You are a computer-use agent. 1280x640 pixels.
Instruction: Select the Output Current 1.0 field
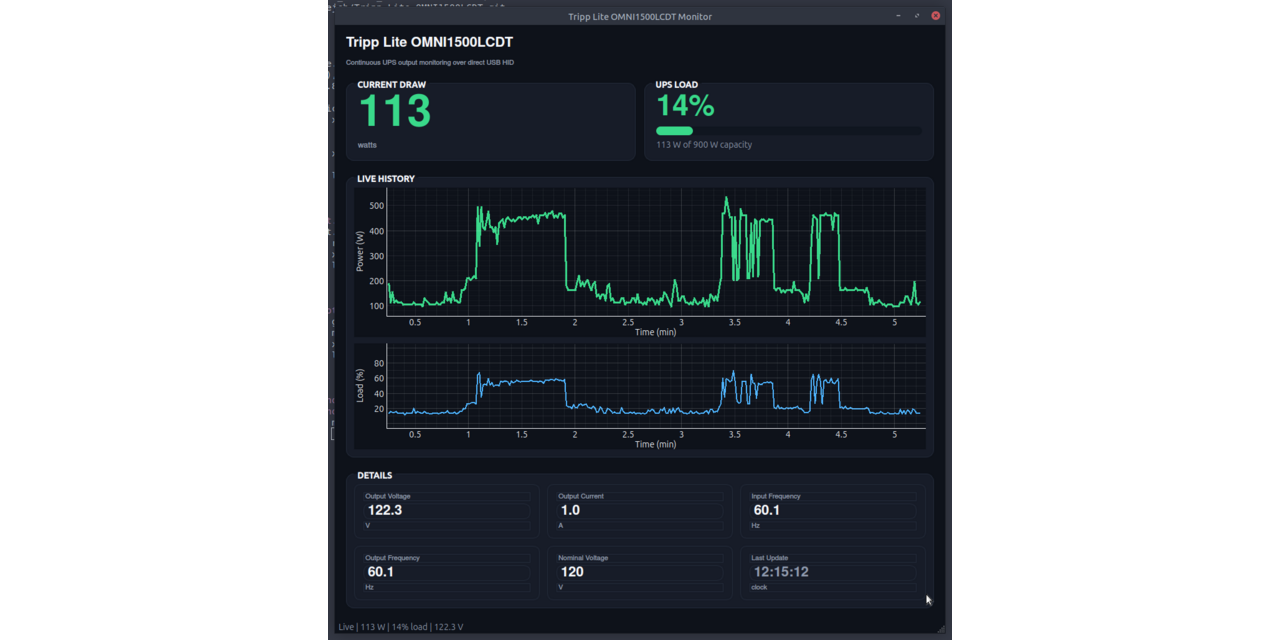tap(640, 510)
